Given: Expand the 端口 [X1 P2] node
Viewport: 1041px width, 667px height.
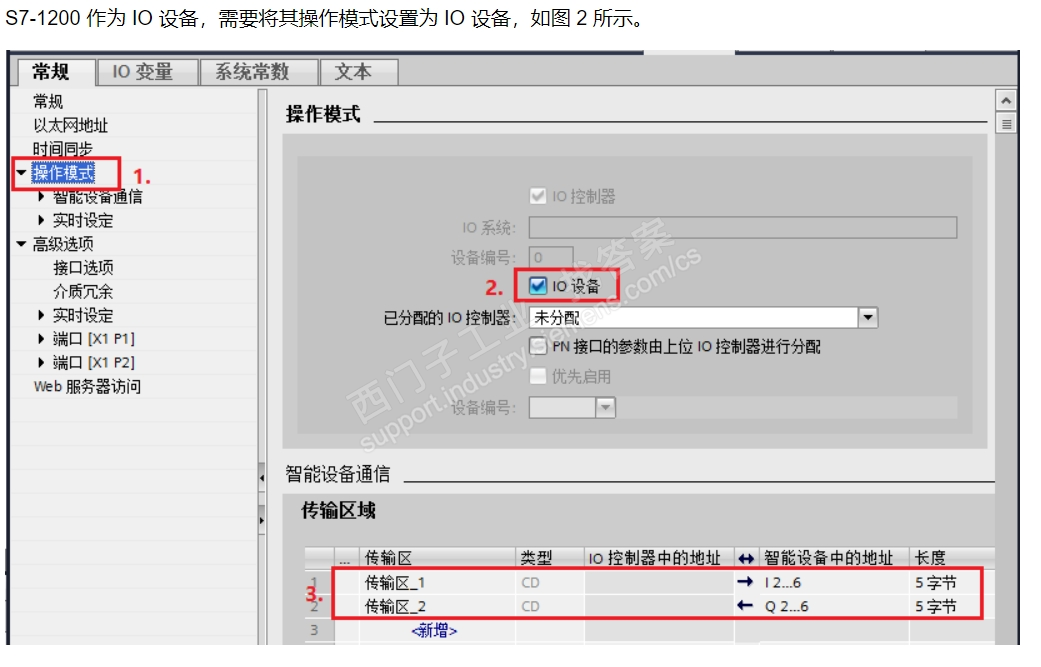Looking at the screenshot, I should tap(41, 362).
